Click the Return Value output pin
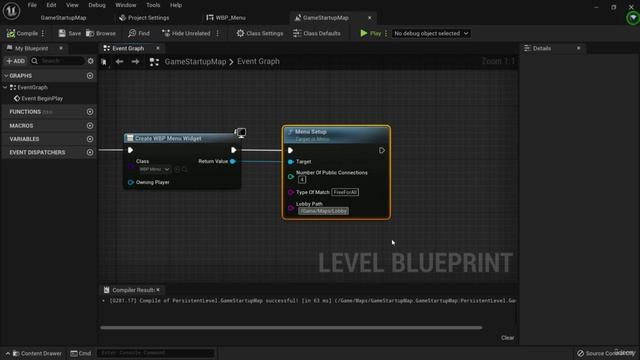640x360 pixels. pyautogui.click(x=233, y=161)
